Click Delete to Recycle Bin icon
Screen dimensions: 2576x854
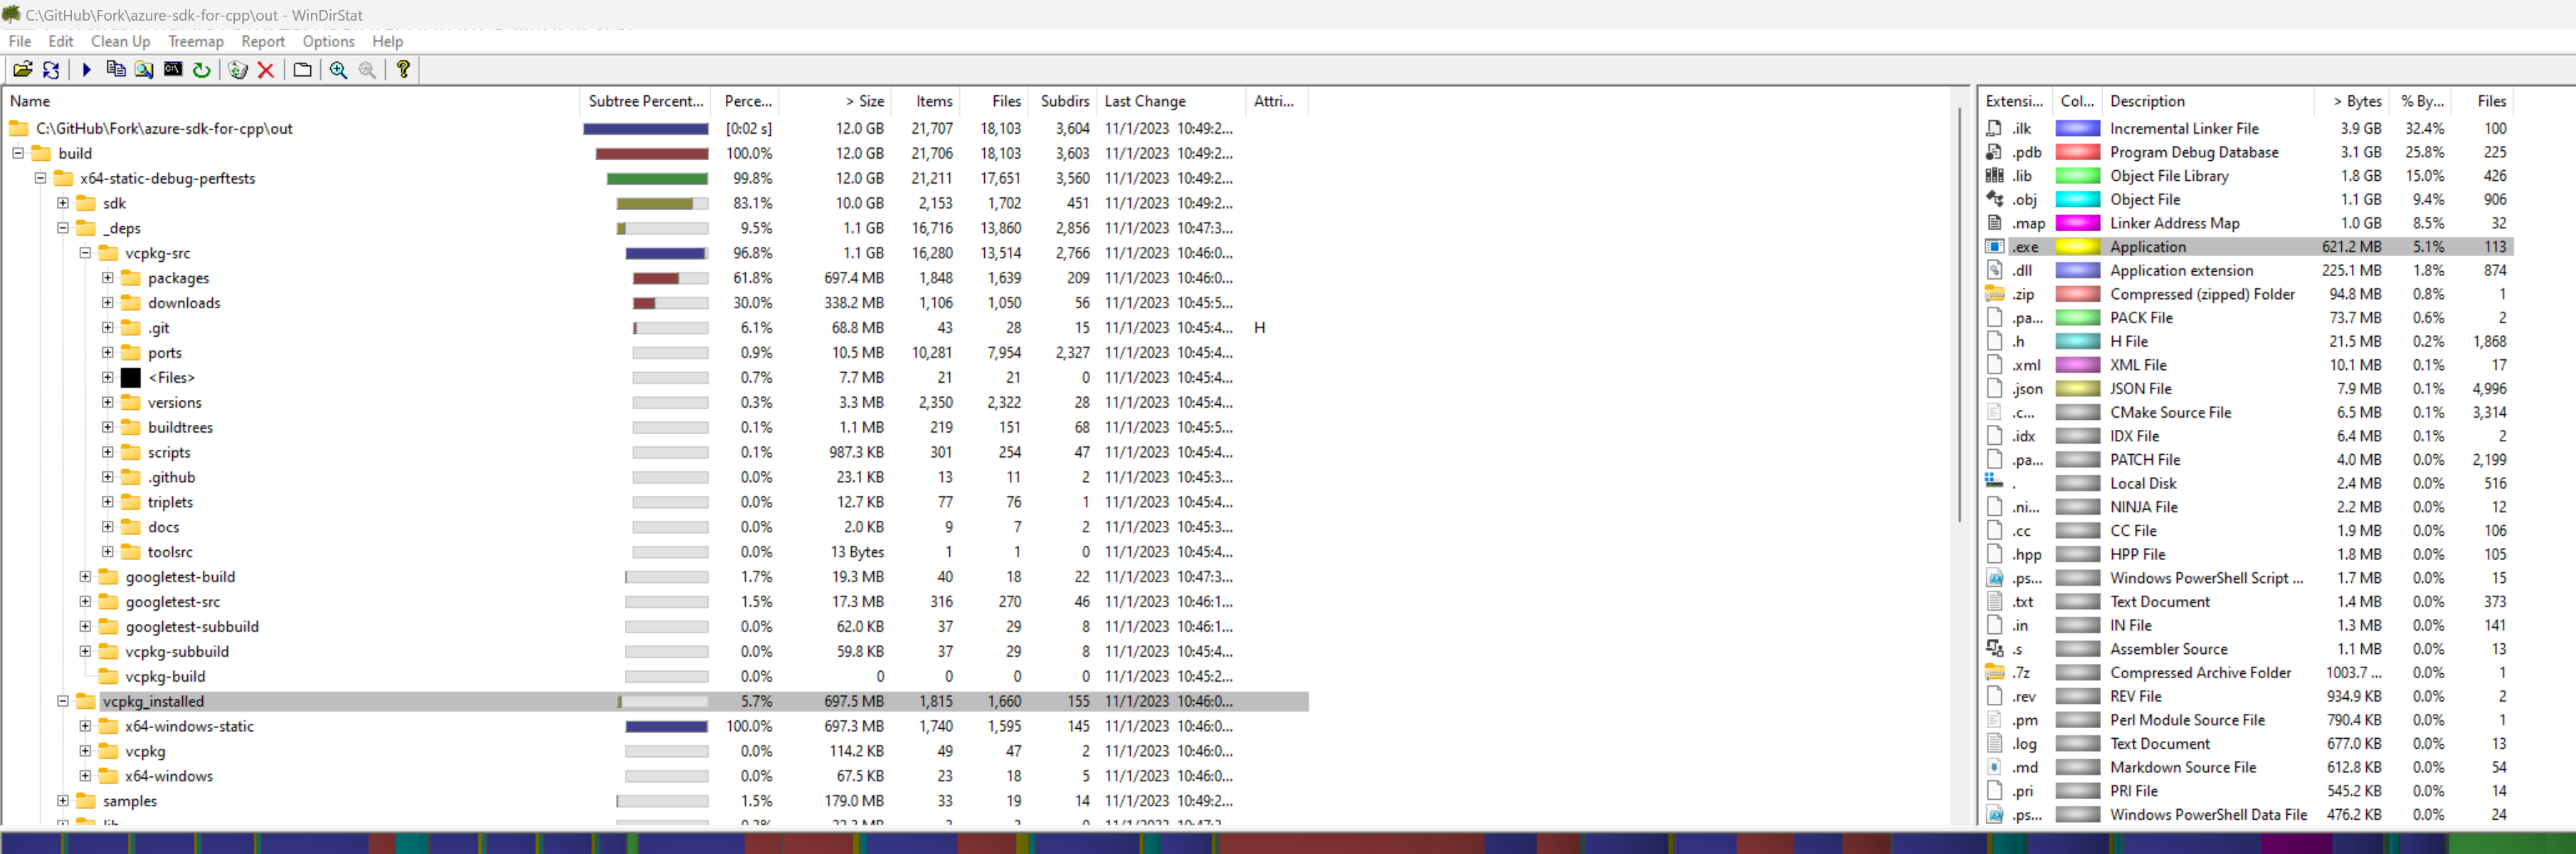point(237,69)
